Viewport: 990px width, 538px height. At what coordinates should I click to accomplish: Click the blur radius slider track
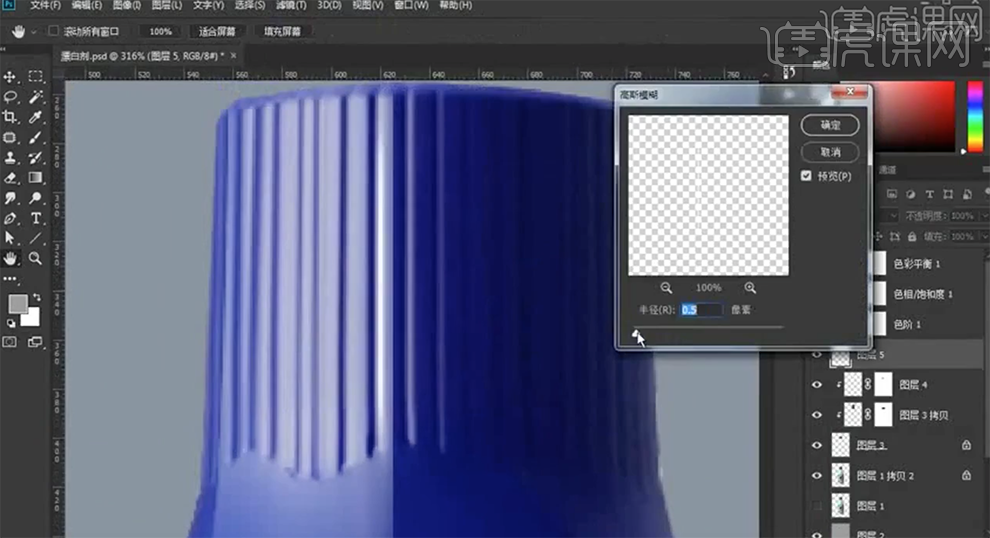pyautogui.click(x=710, y=327)
